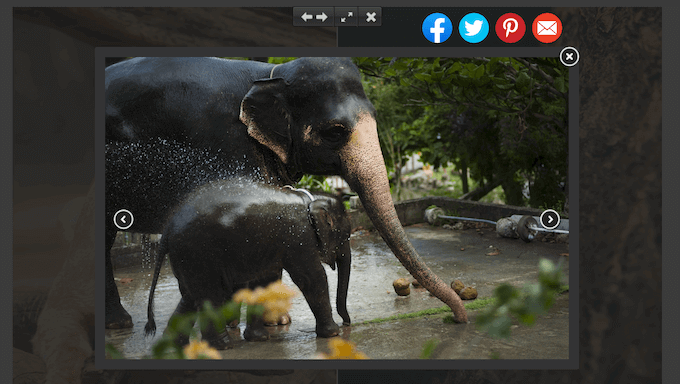680x384 pixels.
Task: Pin the photo on Pinterest
Action: click(510, 28)
